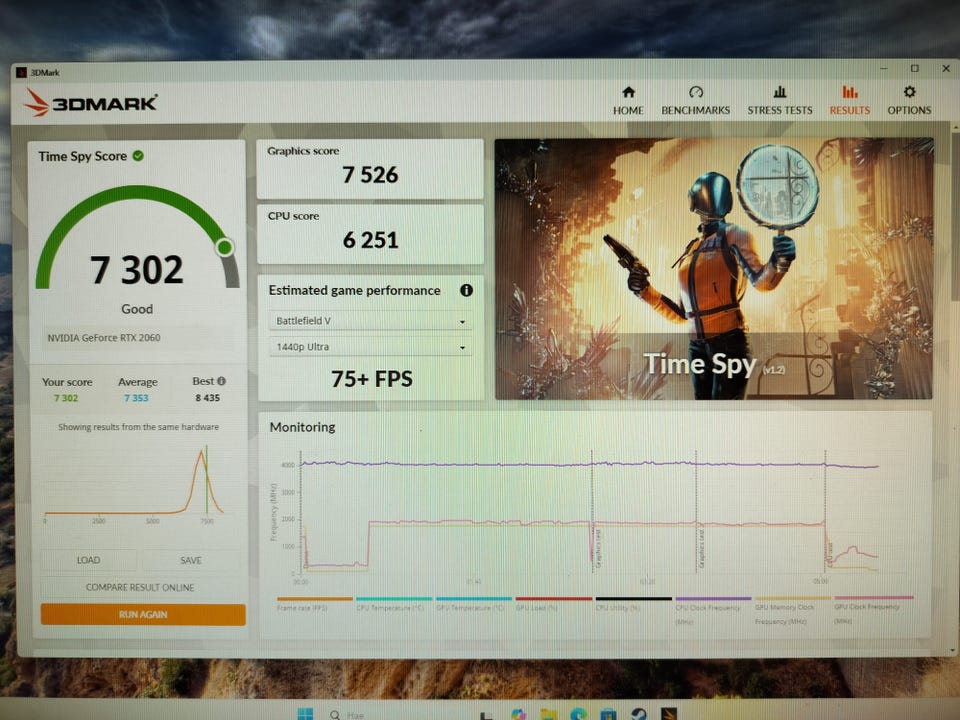The width and height of the screenshot is (960, 720).
Task: Open File Explorer from the taskbar
Action: click(548, 714)
